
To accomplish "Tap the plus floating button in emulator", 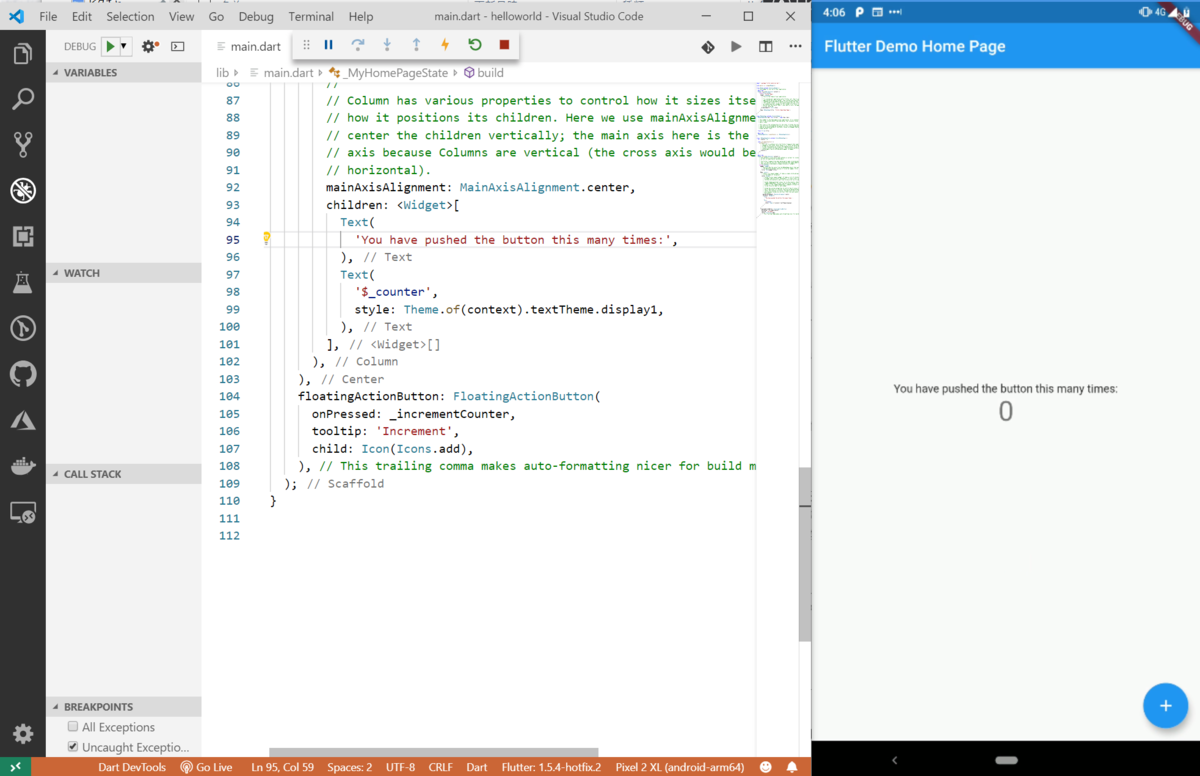I will point(1165,706).
